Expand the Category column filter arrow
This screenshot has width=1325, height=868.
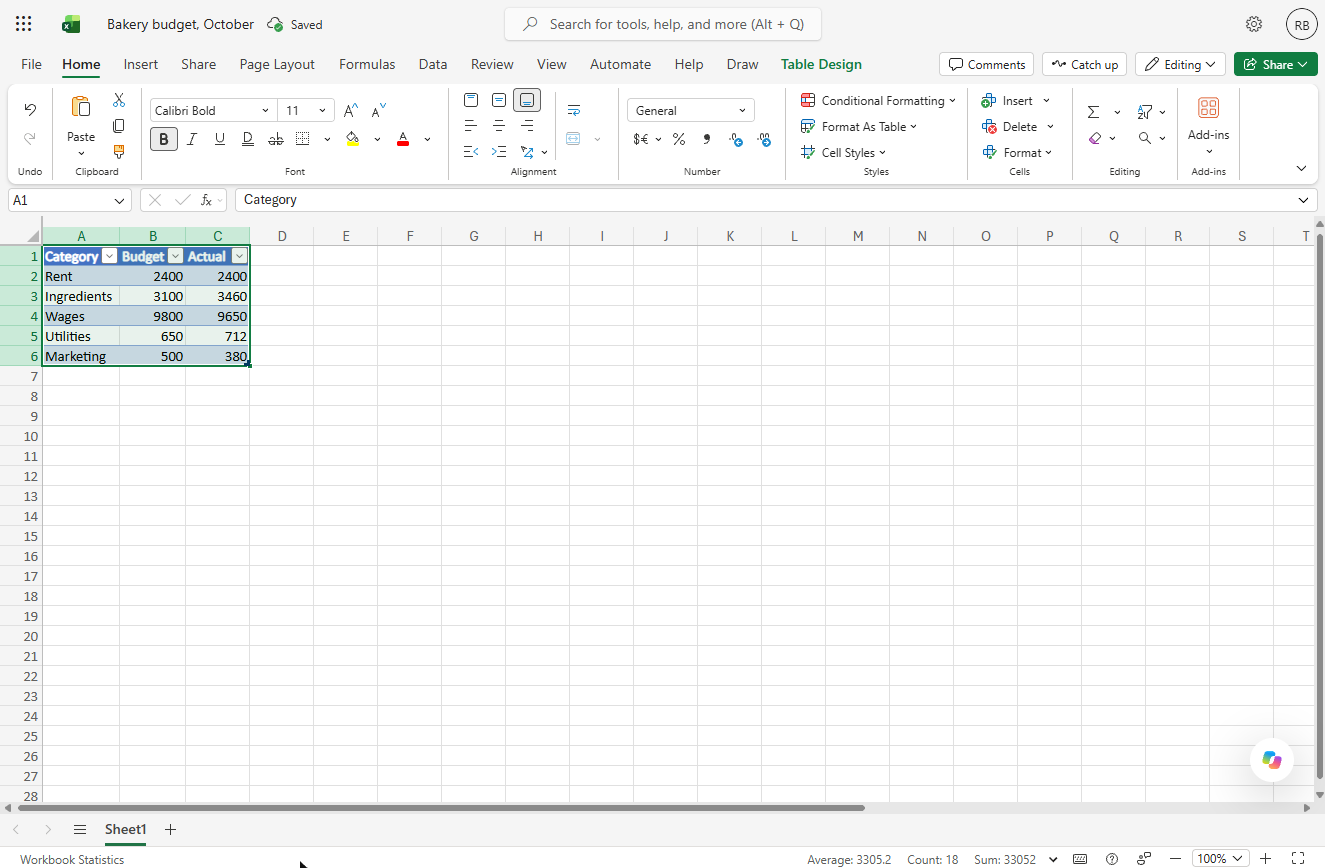tap(110, 257)
